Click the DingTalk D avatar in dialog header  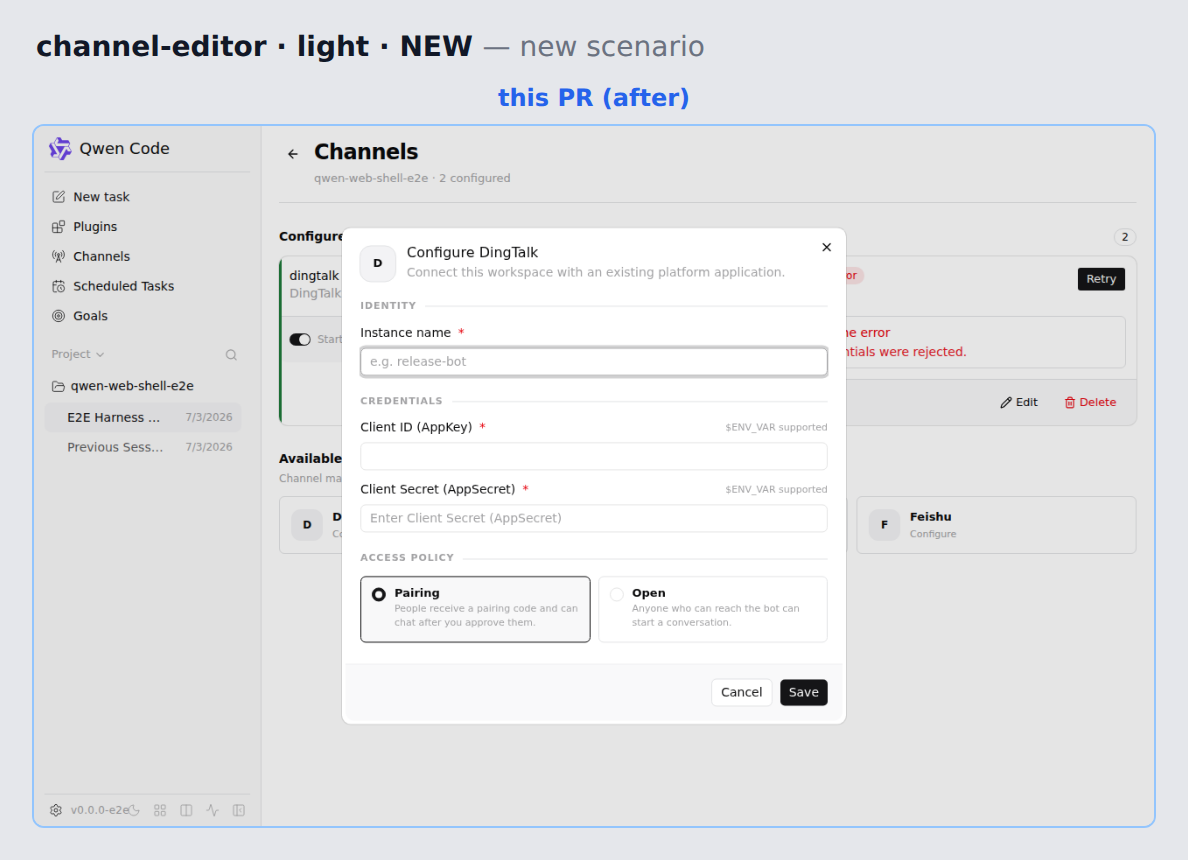click(377, 263)
